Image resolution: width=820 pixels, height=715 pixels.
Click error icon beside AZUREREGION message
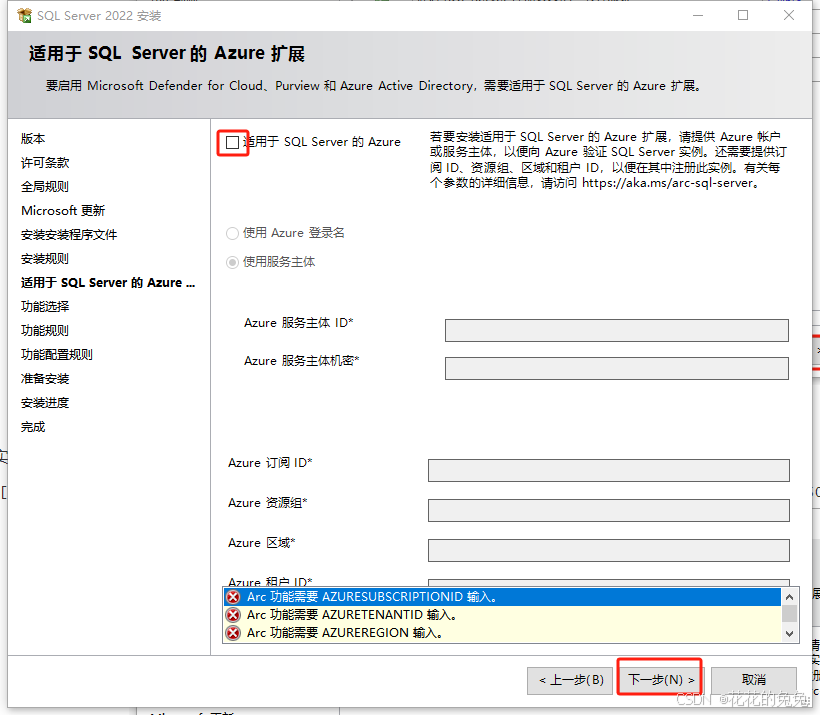tap(233, 633)
